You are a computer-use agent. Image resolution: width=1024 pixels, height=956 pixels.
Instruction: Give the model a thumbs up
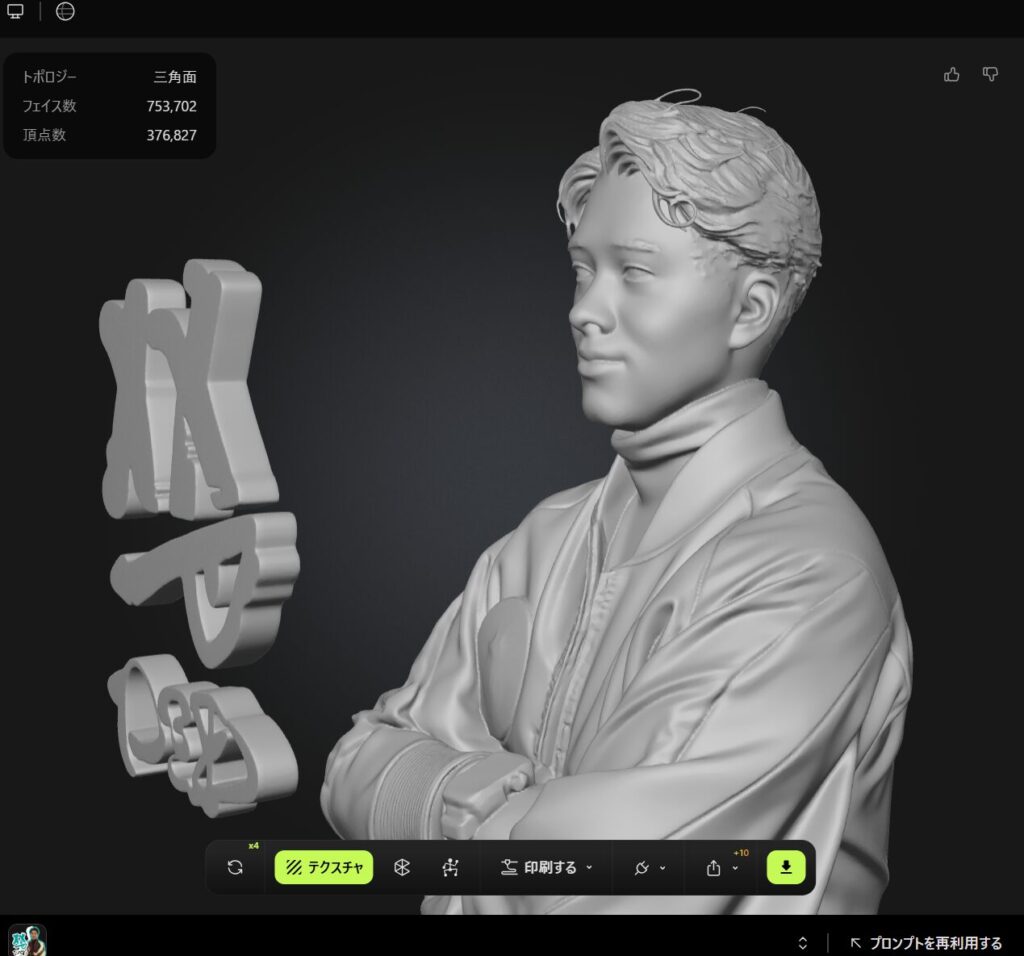click(952, 74)
